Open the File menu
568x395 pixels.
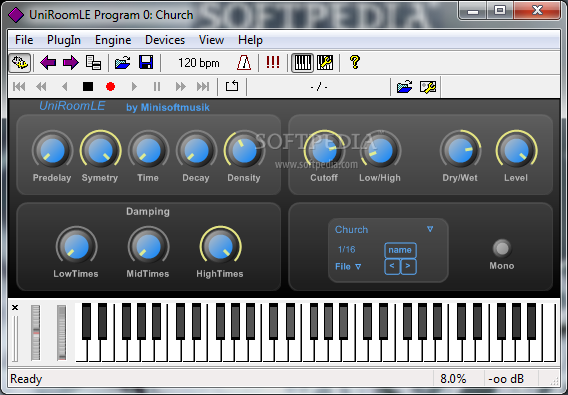(x=24, y=40)
